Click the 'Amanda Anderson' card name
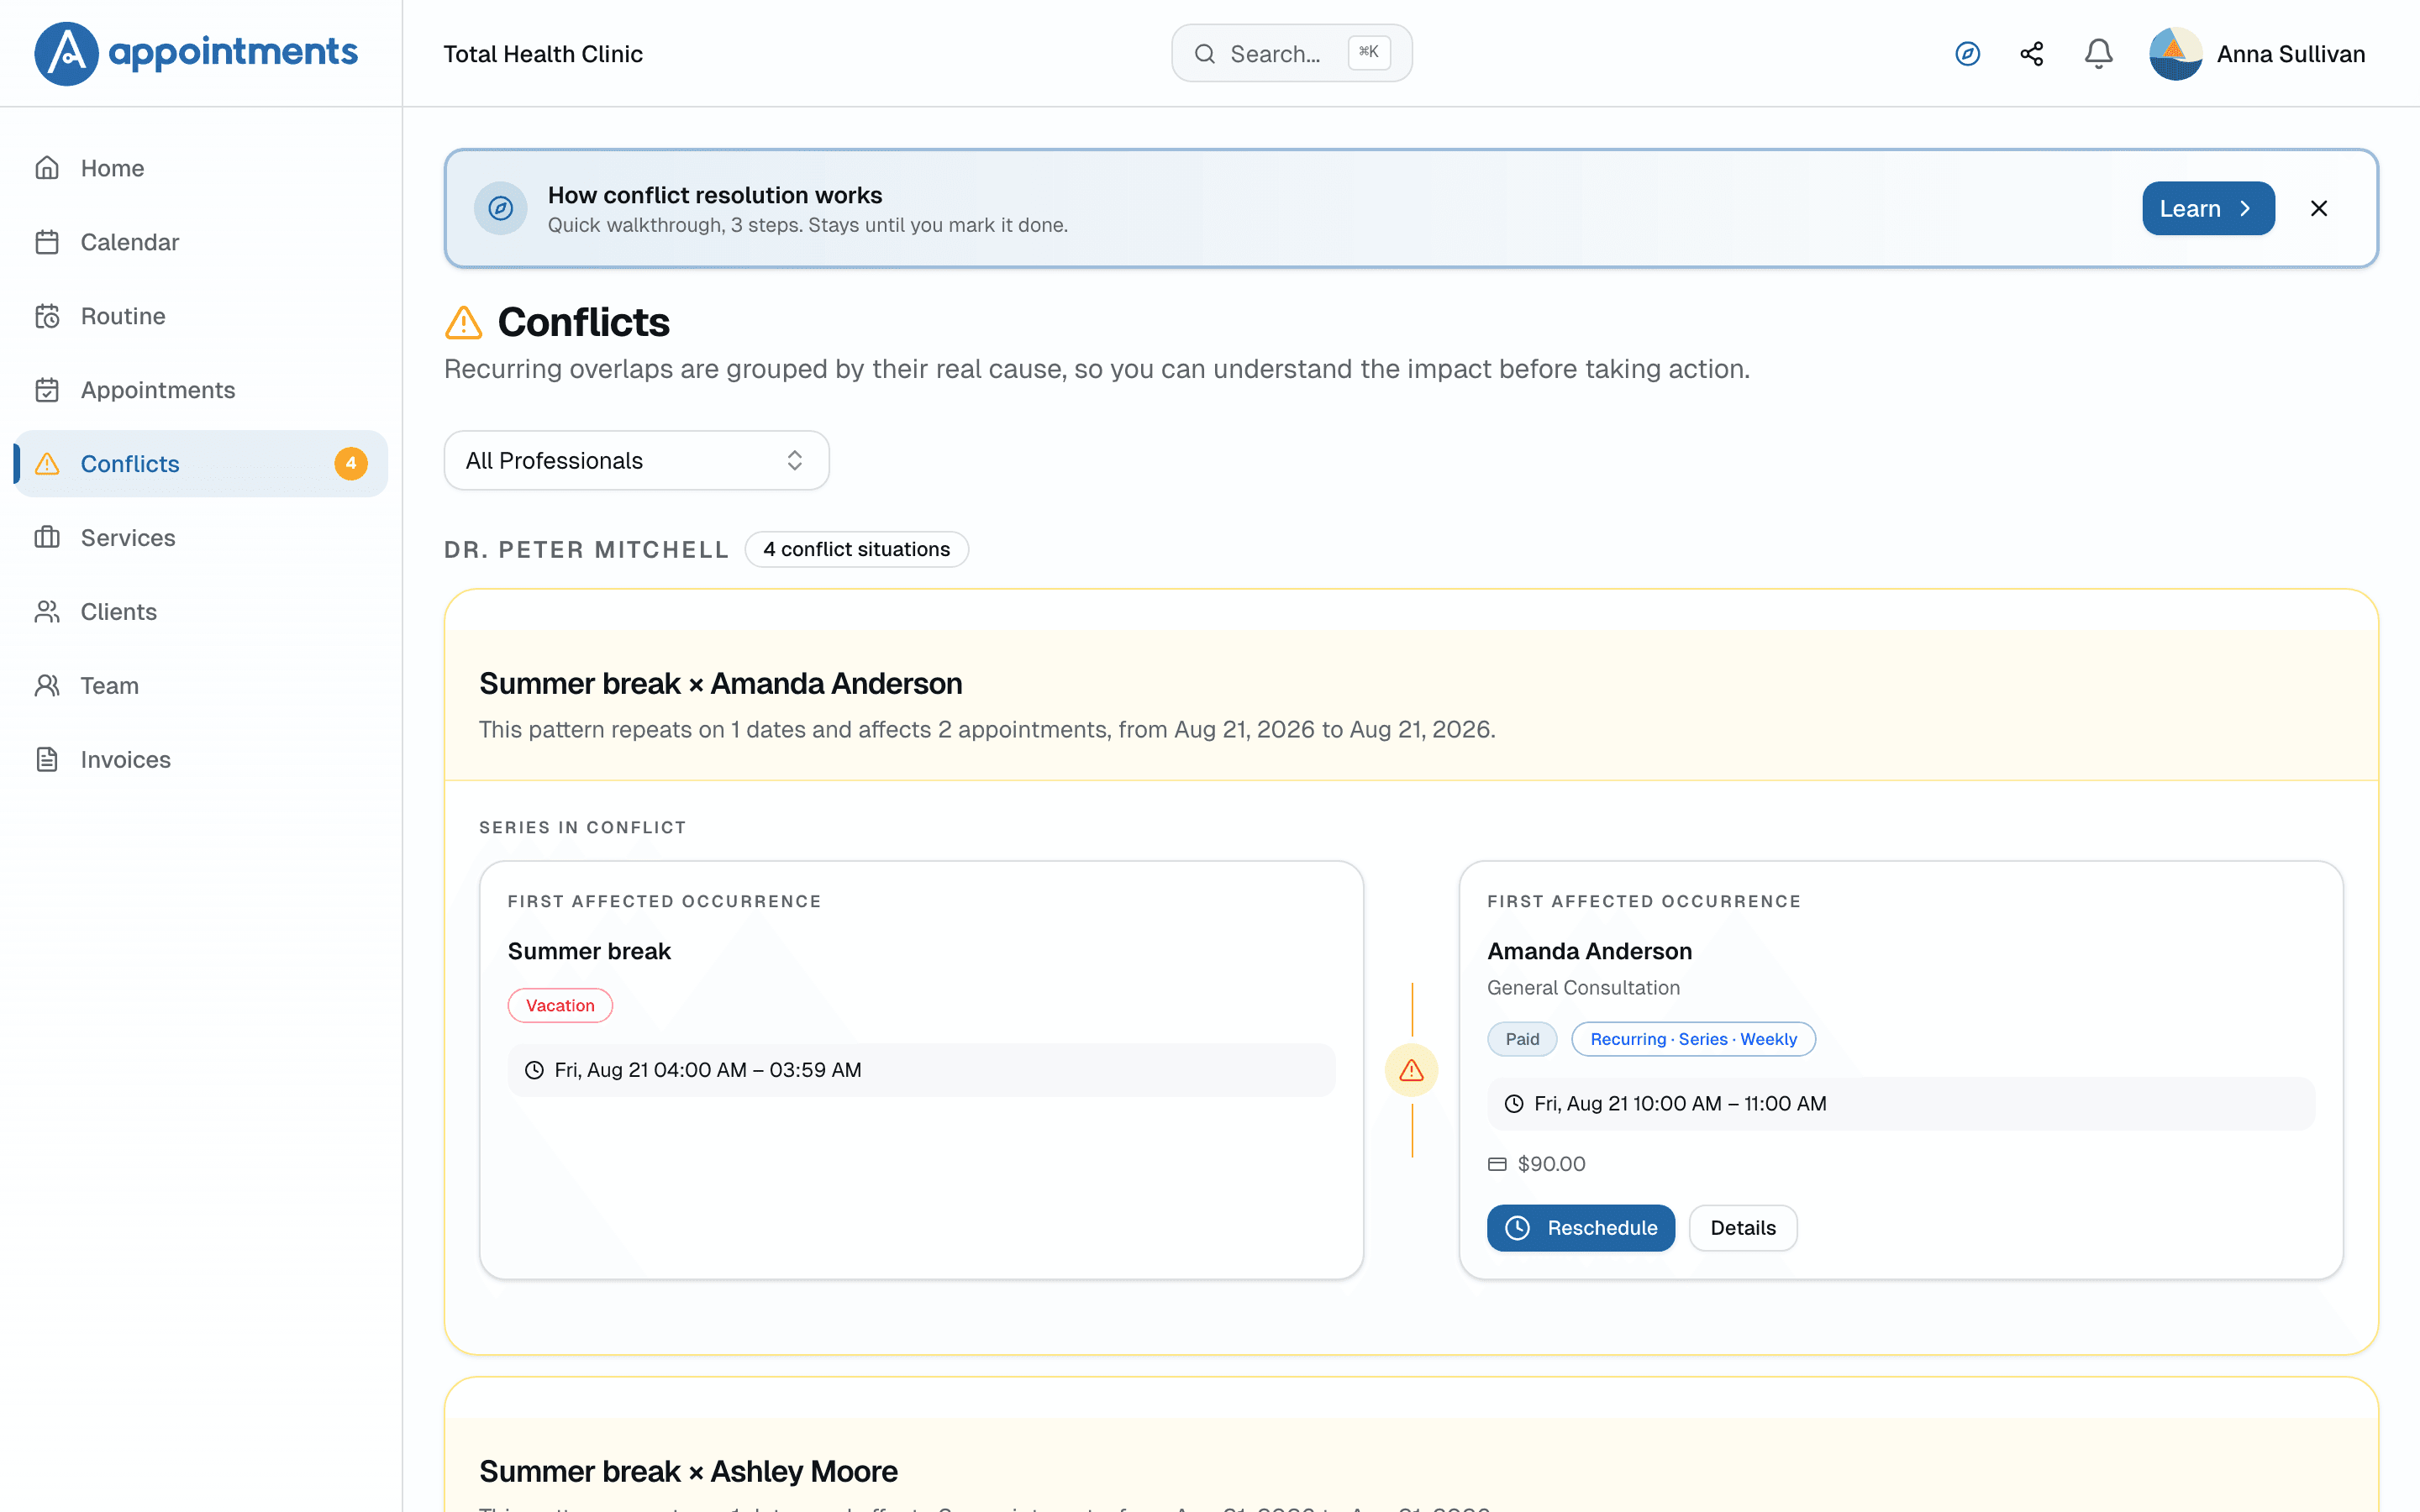 click(1590, 951)
